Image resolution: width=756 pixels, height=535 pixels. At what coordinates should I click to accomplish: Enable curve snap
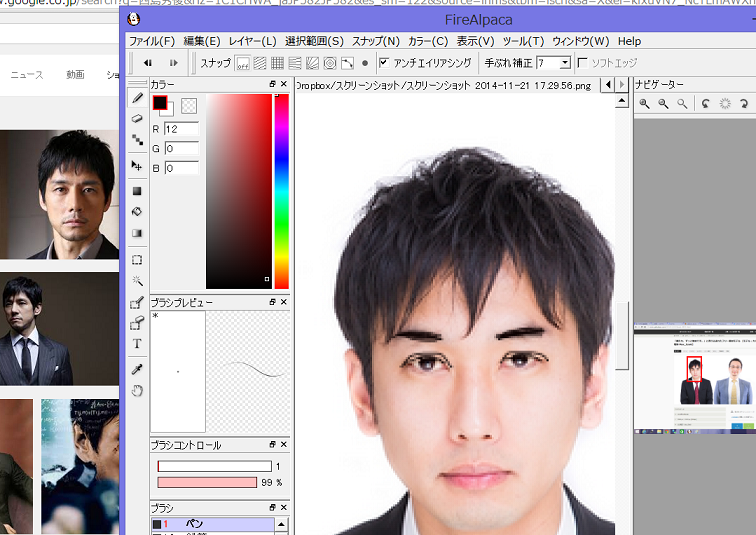(x=347, y=63)
